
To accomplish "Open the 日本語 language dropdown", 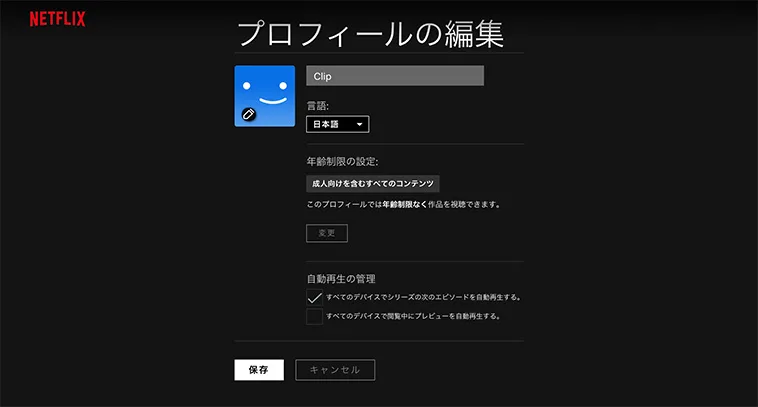I will click(336, 125).
